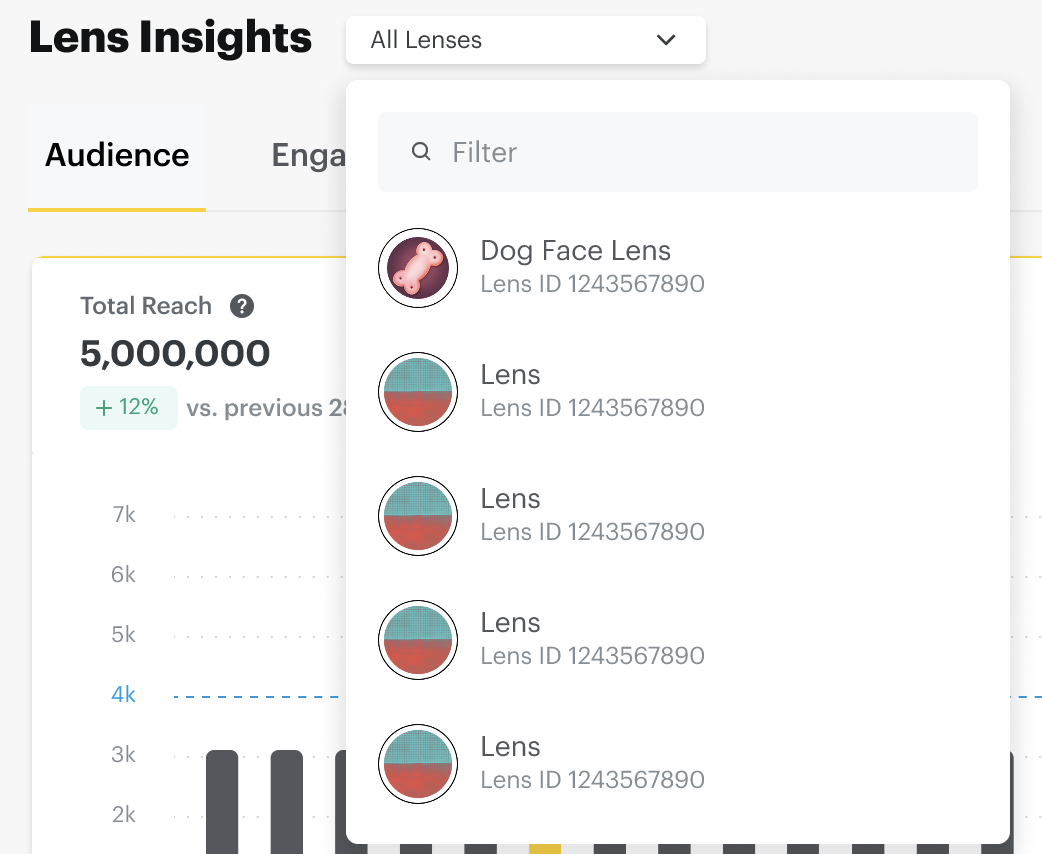
Task: Click the All Lenses dropdown label
Action: point(426,40)
